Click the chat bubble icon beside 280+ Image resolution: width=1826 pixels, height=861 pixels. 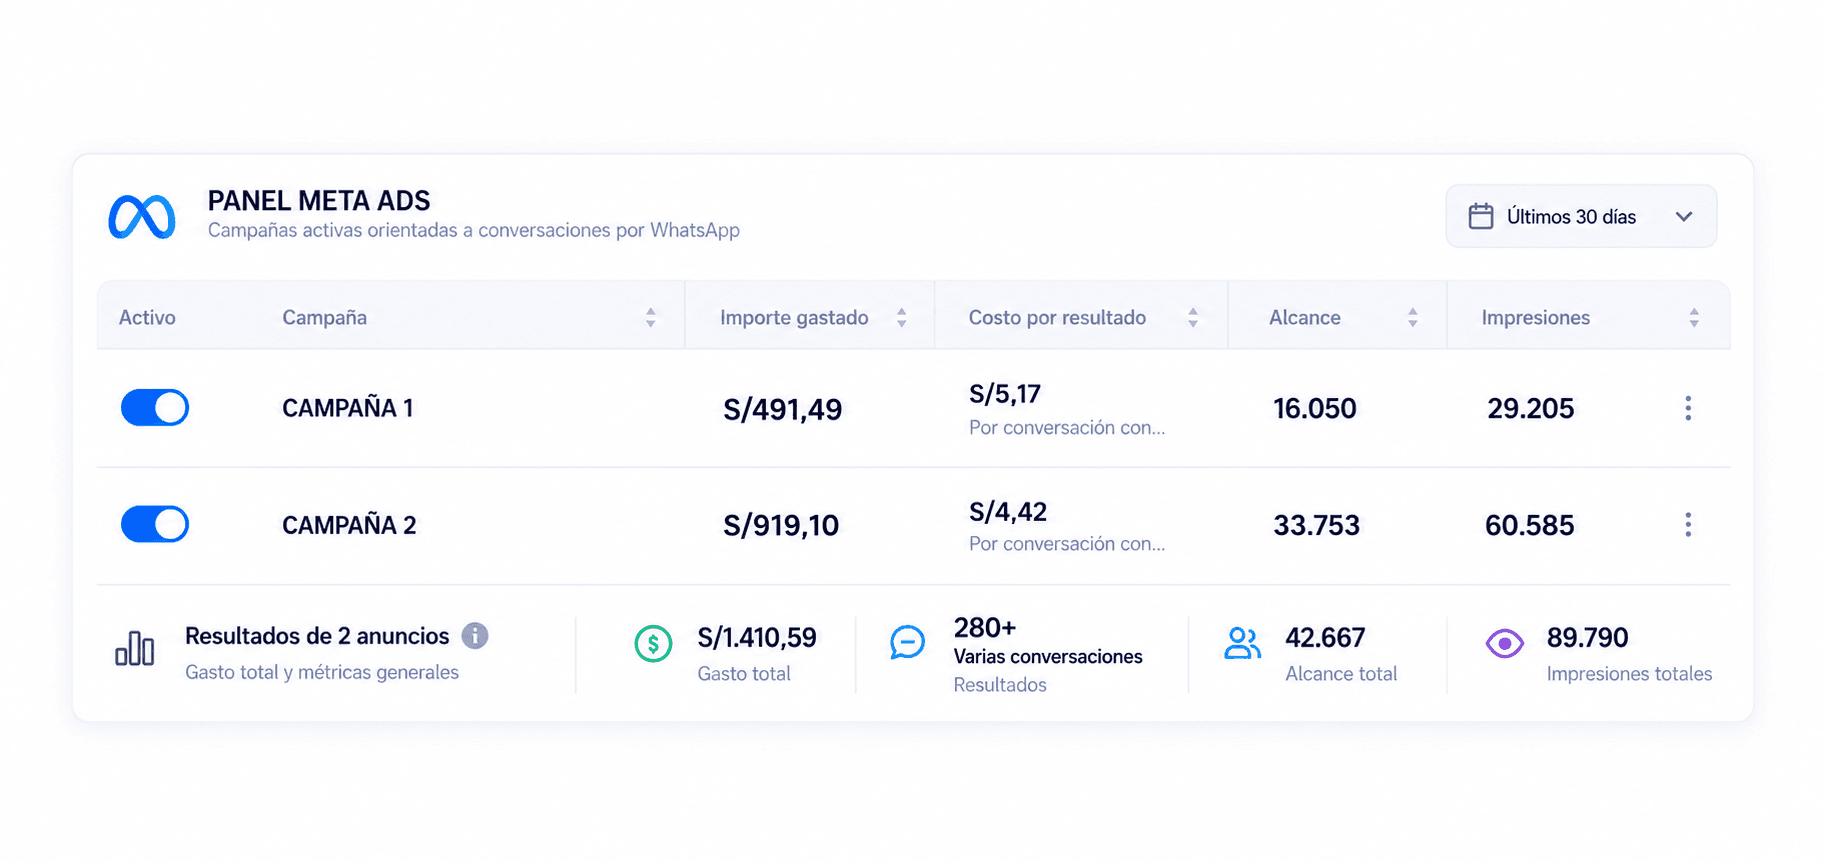tap(908, 642)
